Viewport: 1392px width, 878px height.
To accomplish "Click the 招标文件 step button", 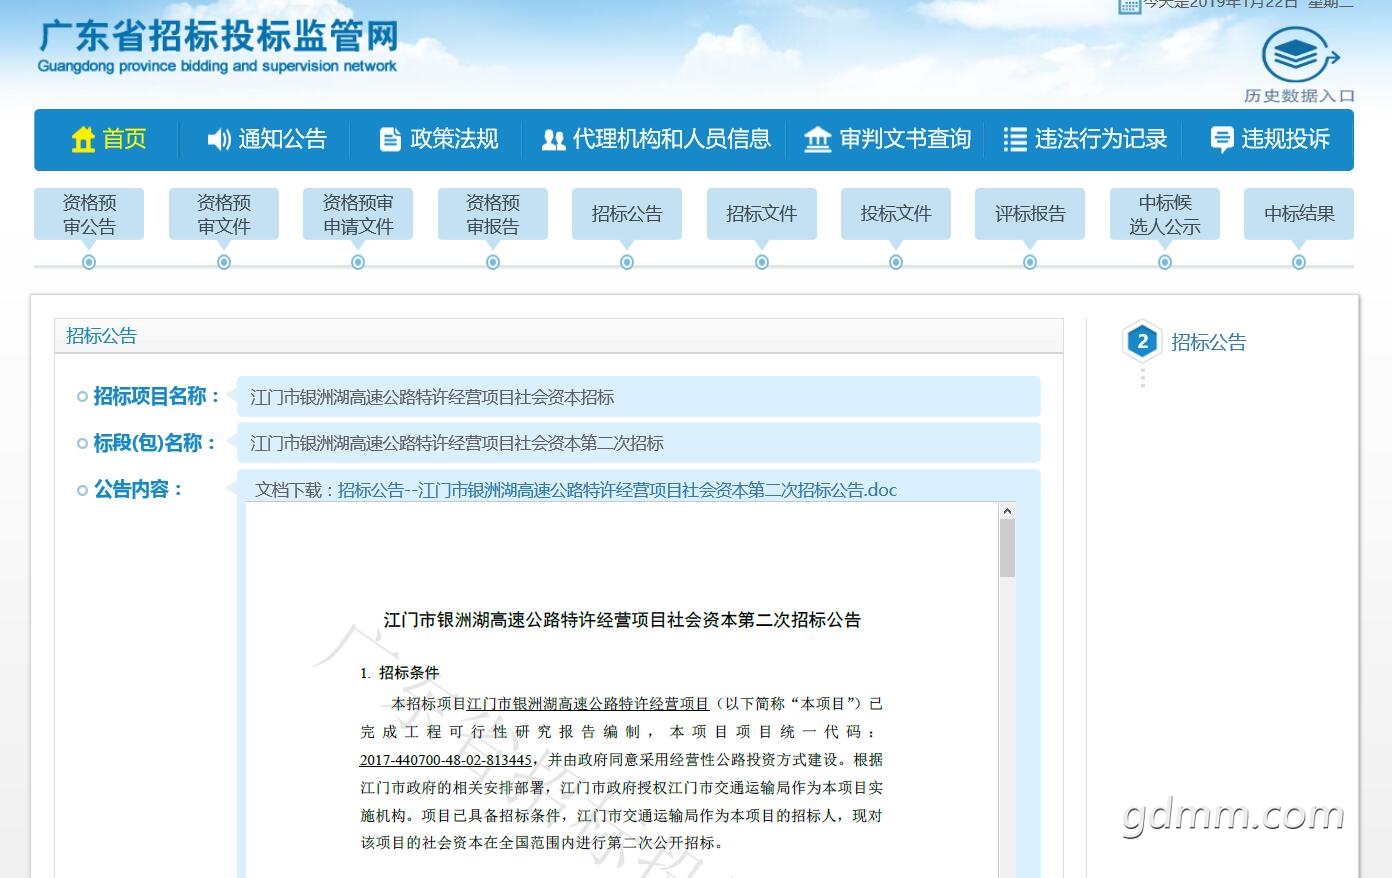I will [761, 214].
